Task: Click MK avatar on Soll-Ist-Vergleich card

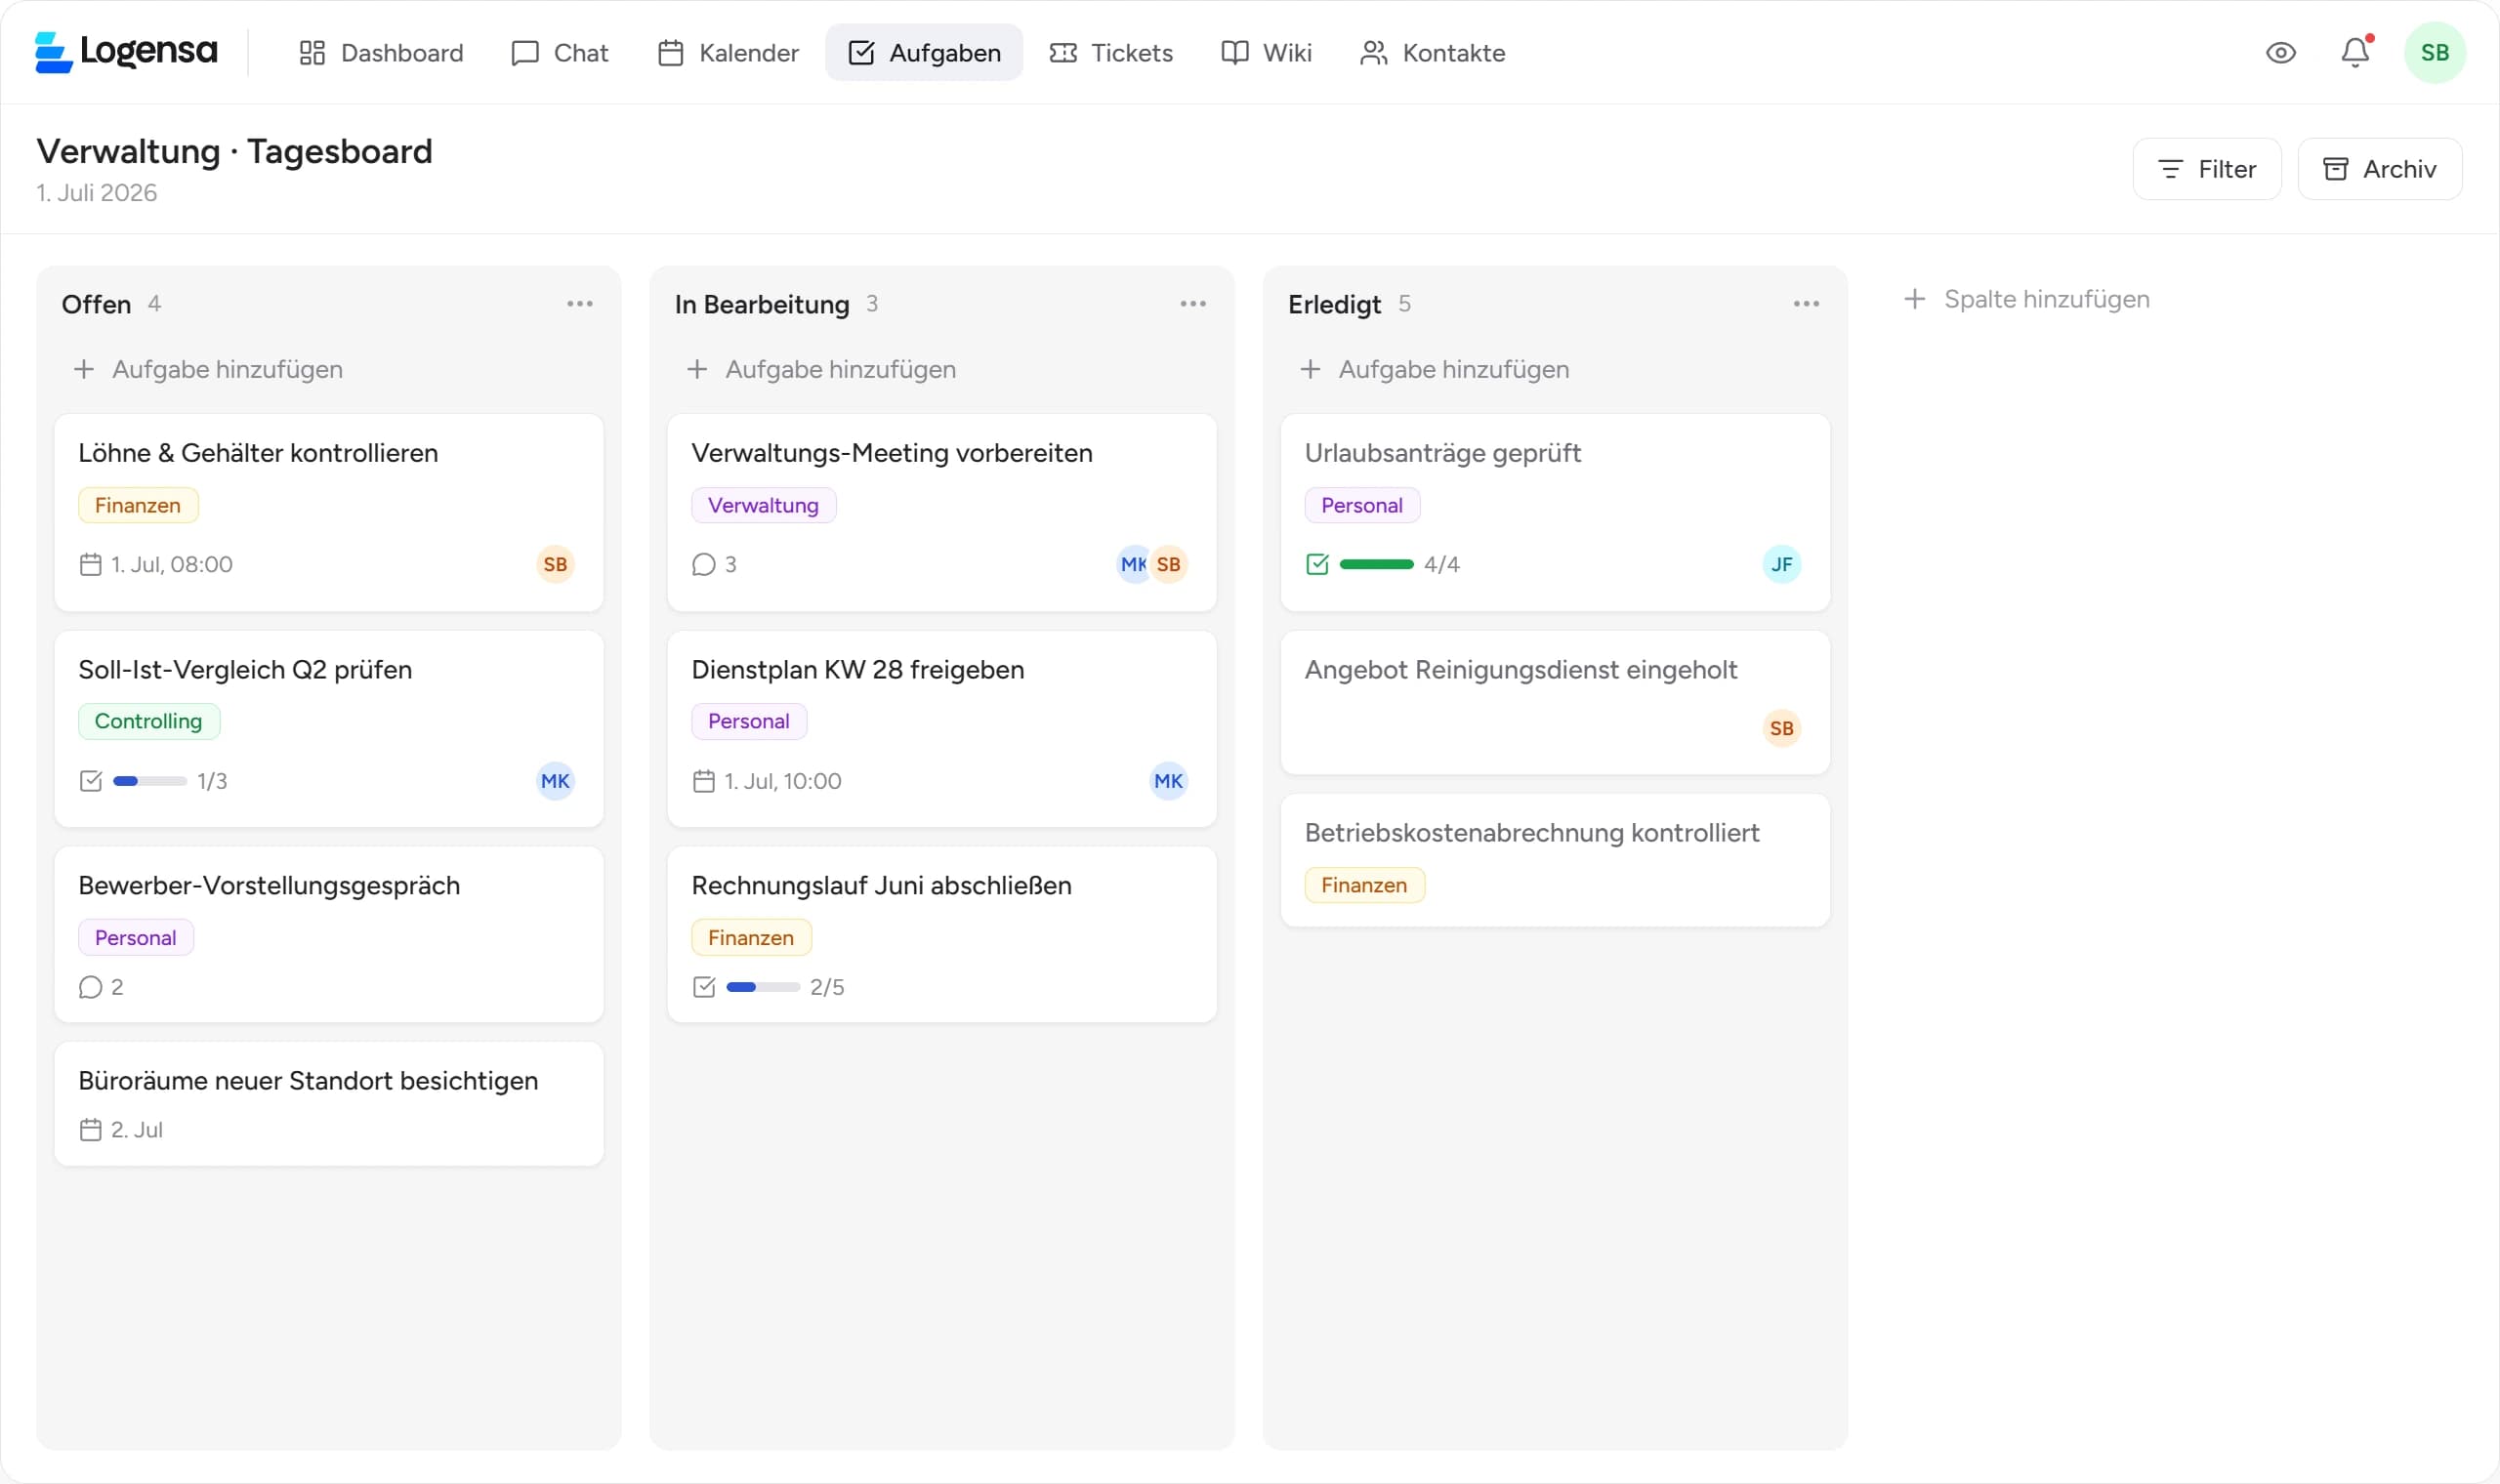Action: [x=555, y=781]
